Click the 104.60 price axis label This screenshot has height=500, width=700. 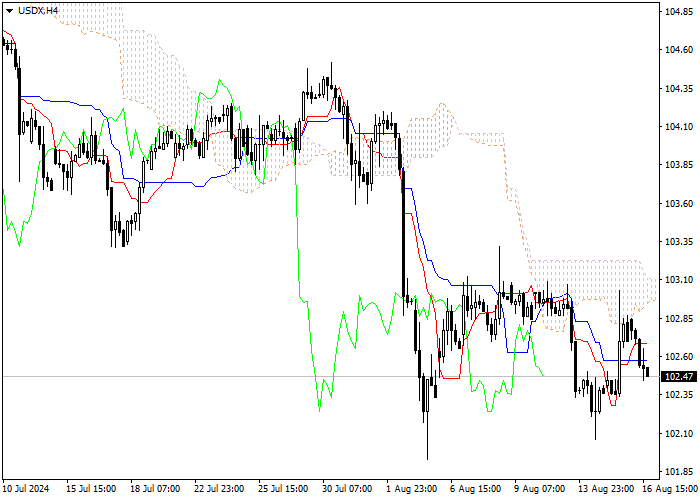click(x=679, y=50)
